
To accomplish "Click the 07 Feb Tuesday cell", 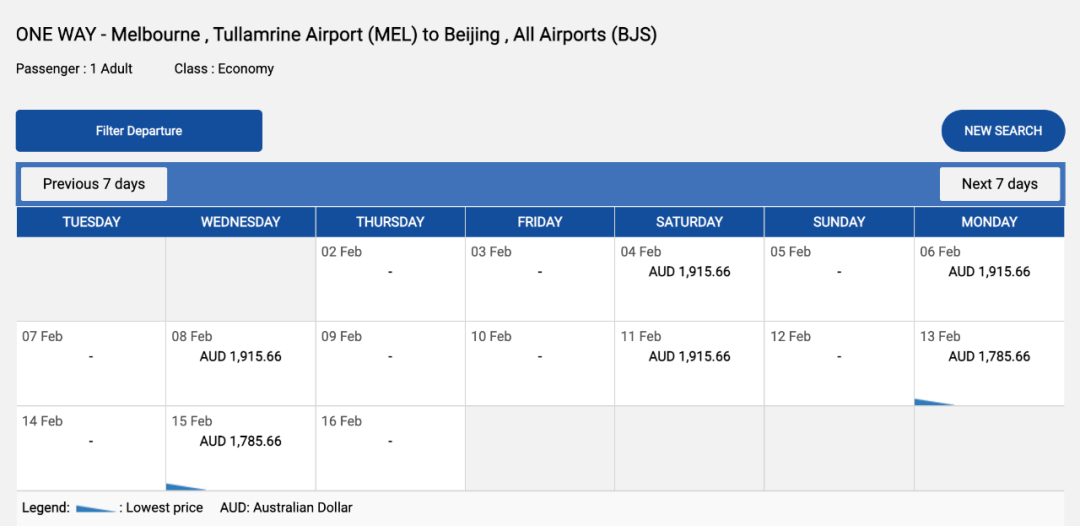I will pos(90,363).
